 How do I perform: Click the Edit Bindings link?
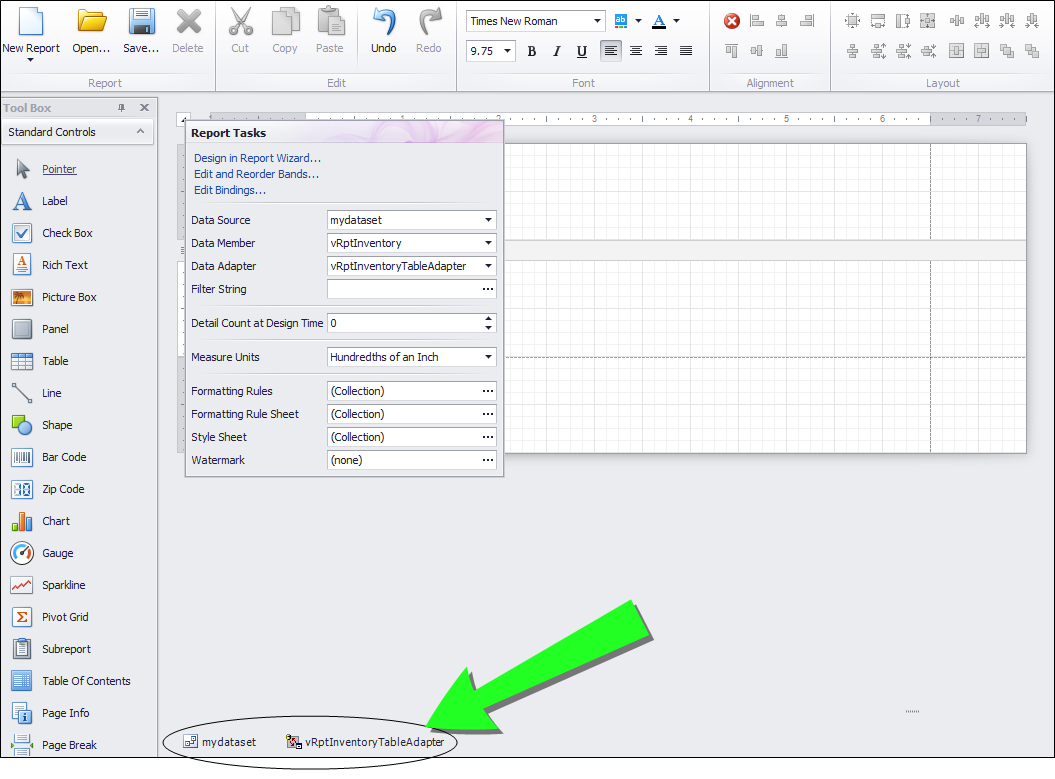(x=230, y=190)
